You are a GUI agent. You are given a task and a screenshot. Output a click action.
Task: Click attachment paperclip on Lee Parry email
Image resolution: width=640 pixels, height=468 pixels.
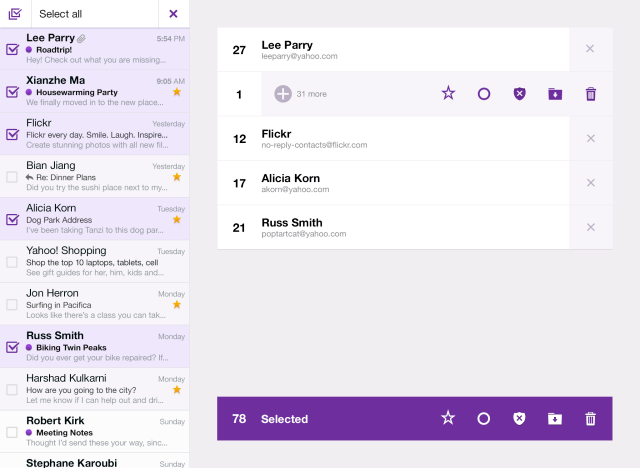(x=82, y=39)
